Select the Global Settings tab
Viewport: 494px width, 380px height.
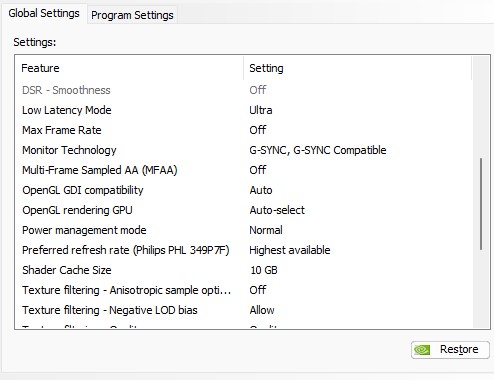pyautogui.click(x=44, y=13)
